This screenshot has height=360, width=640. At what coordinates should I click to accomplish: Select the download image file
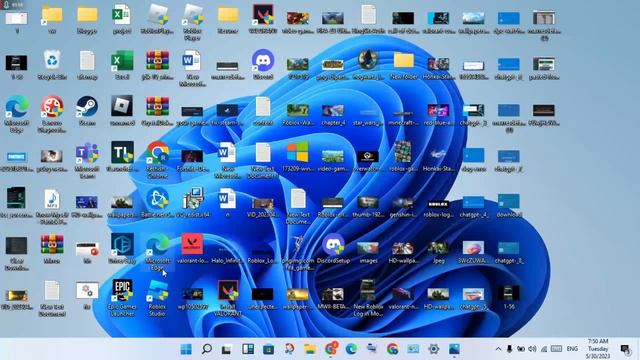pyautogui.click(x=509, y=205)
